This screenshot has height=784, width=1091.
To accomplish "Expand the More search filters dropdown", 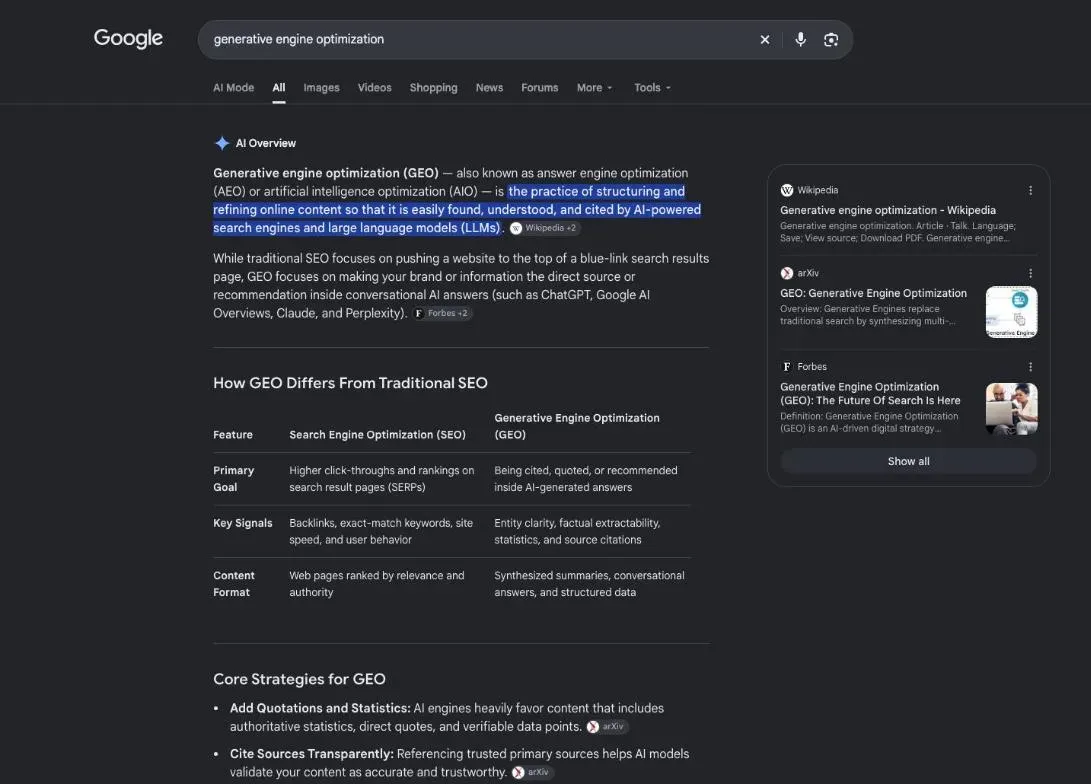I will click(x=594, y=88).
